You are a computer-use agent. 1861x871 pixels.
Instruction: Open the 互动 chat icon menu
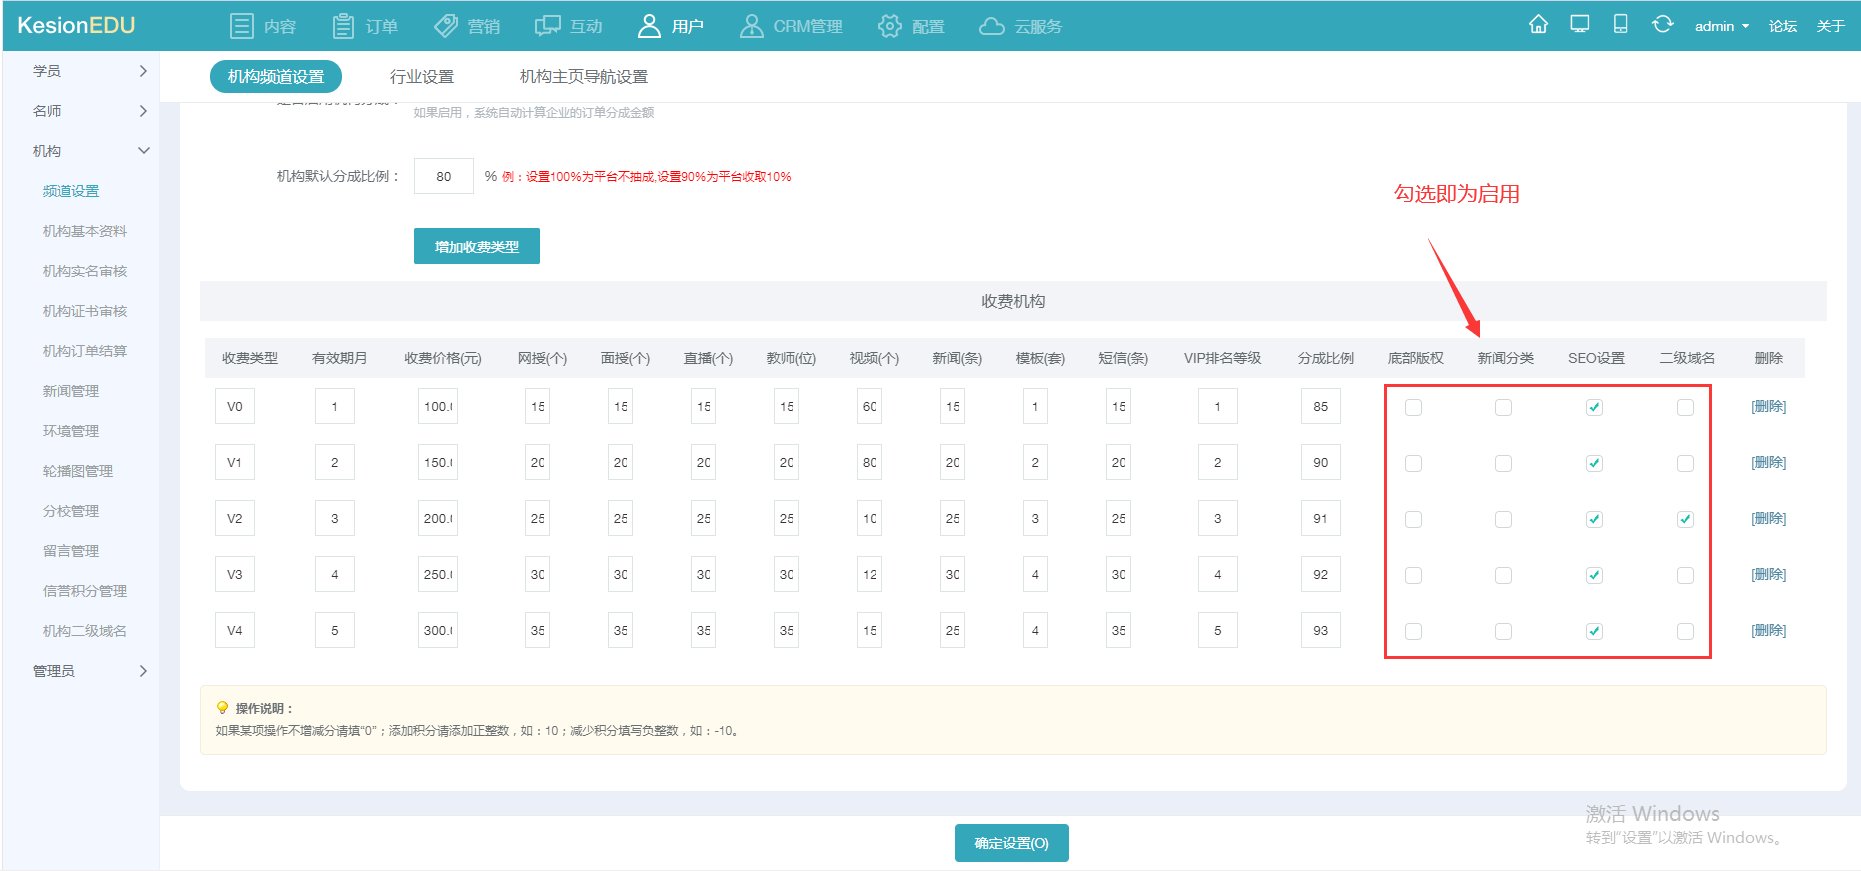click(569, 26)
